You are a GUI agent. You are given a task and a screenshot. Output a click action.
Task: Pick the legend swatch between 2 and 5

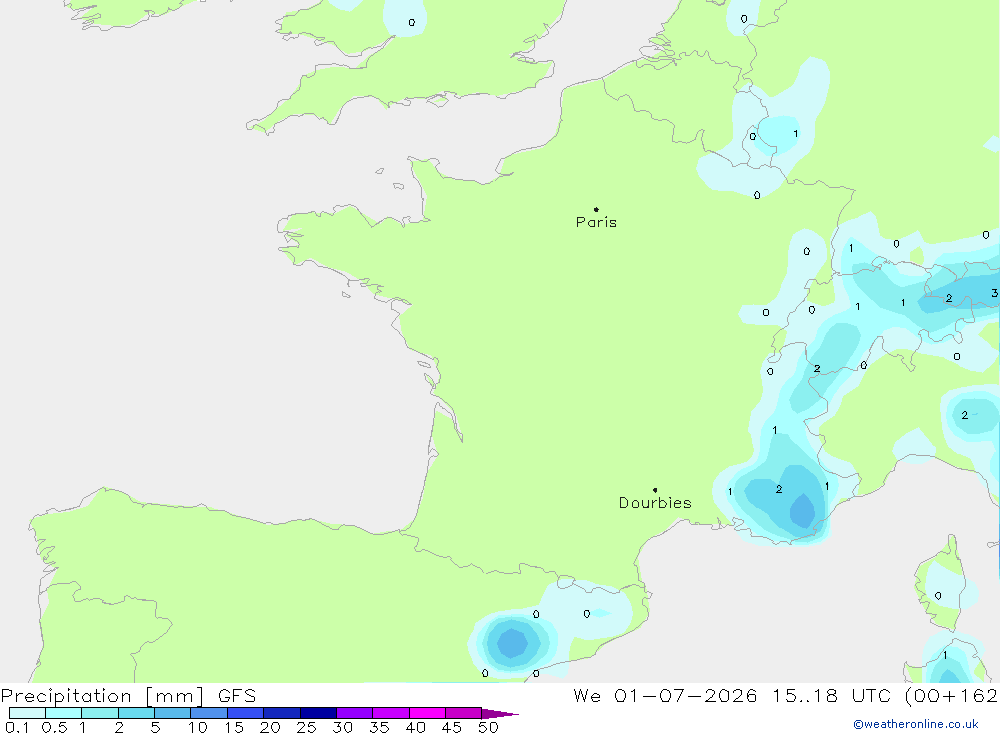[x=136, y=713]
